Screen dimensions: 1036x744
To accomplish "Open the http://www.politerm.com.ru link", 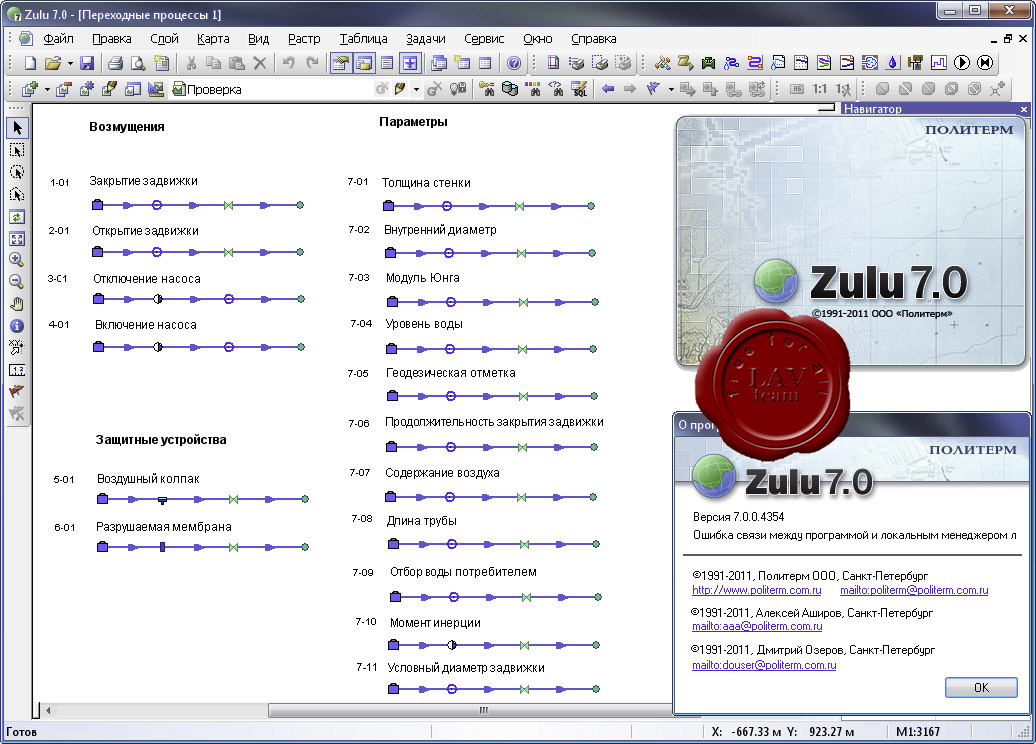I will pos(757,590).
